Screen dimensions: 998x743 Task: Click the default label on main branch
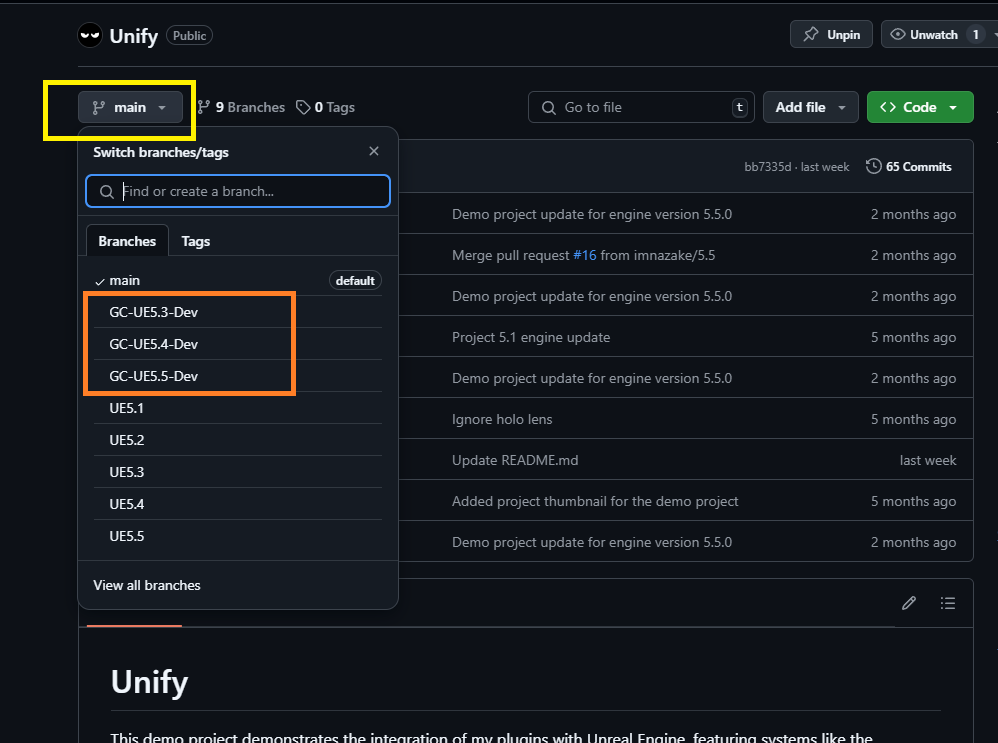355,280
